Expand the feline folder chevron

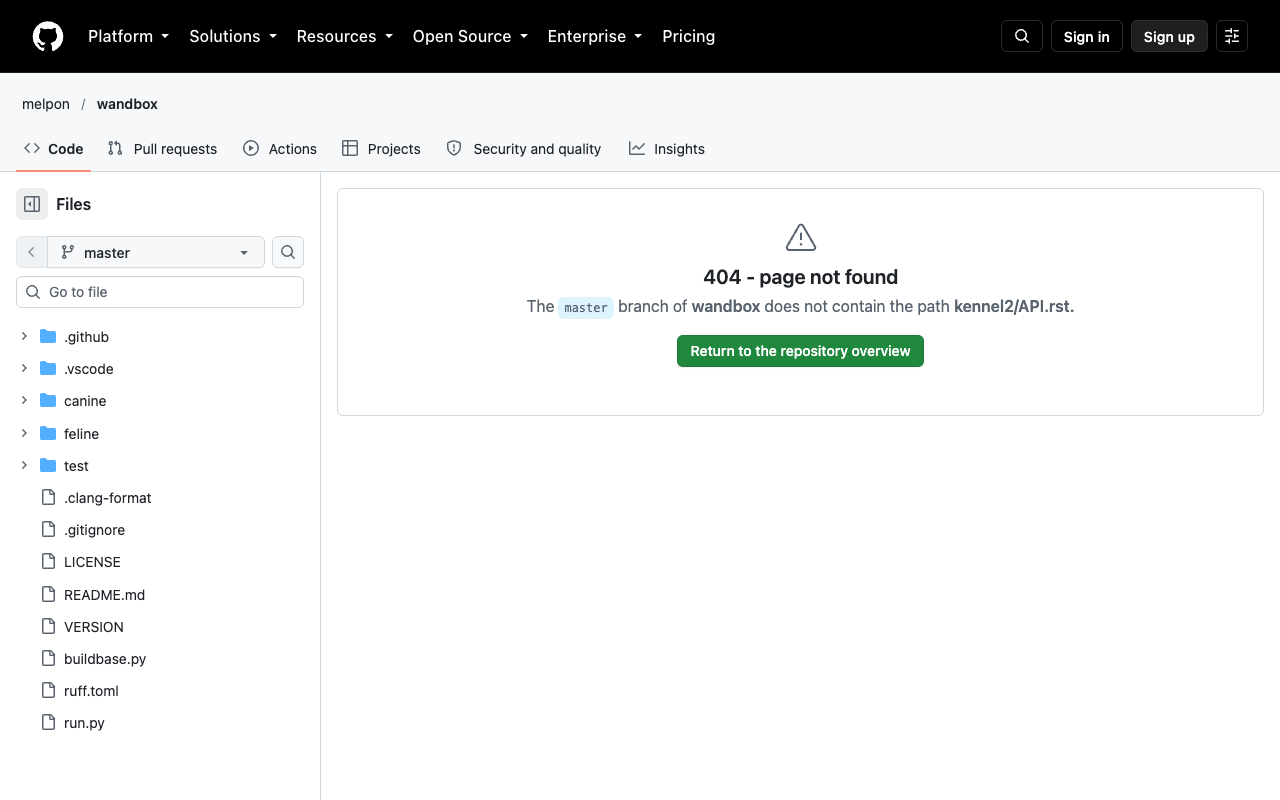pos(25,434)
